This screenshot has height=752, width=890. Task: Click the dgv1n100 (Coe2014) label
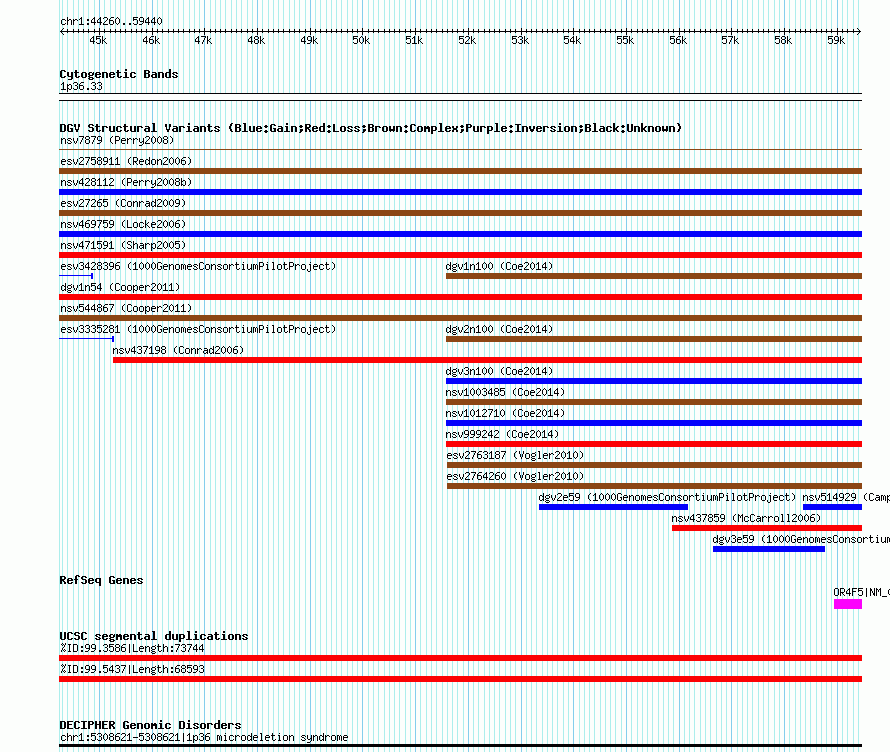tap(499, 266)
